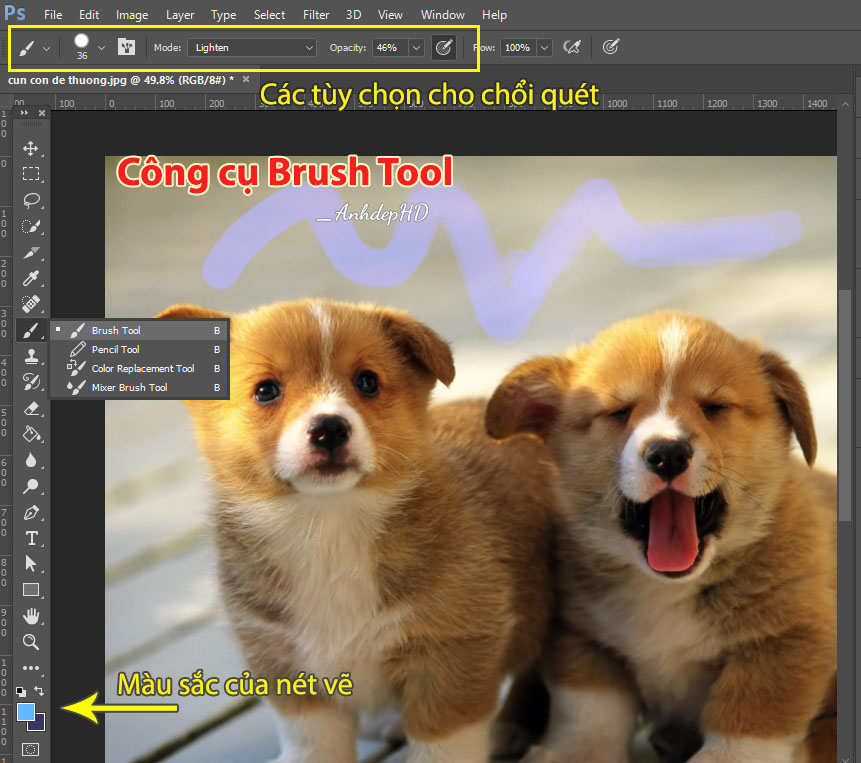Expand the collapsed toolbar panel
This screenshot has height=763, width=861.
24,113
